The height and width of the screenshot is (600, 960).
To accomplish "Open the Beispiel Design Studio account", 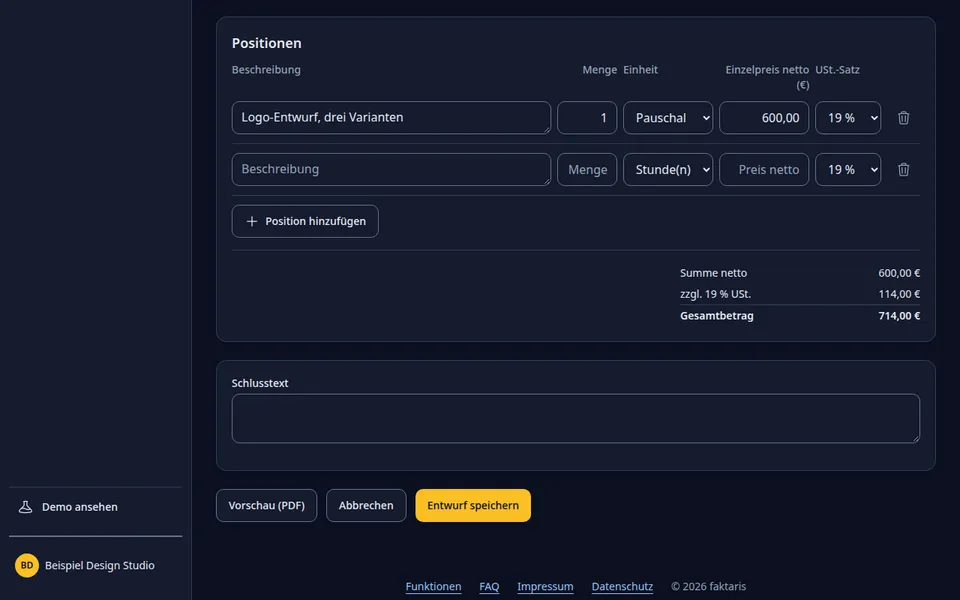I will [x=96, y=565].
